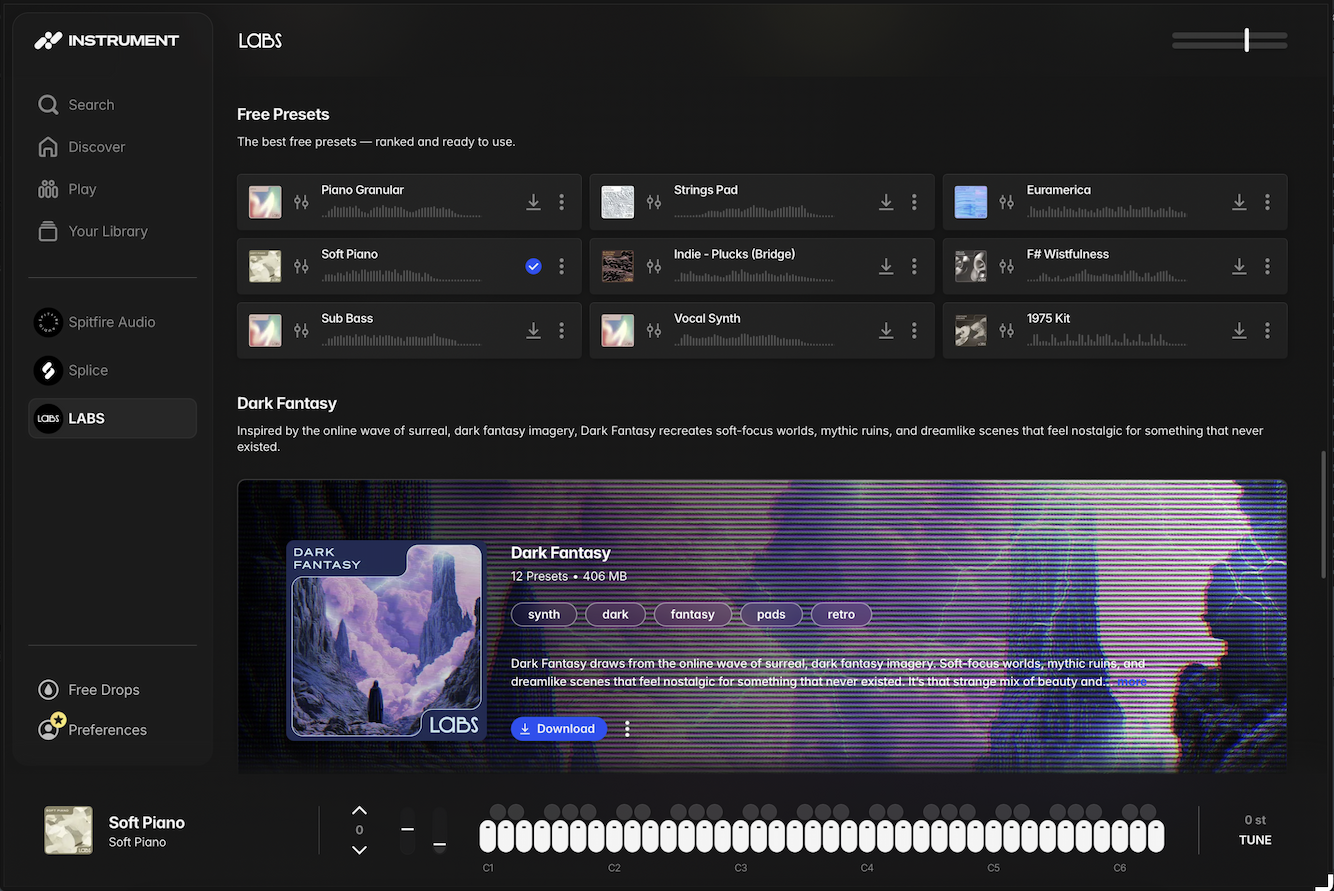Download the Vocal Synth preset
The height and width of the screenshot is (891, 1334).
(886, 330)
